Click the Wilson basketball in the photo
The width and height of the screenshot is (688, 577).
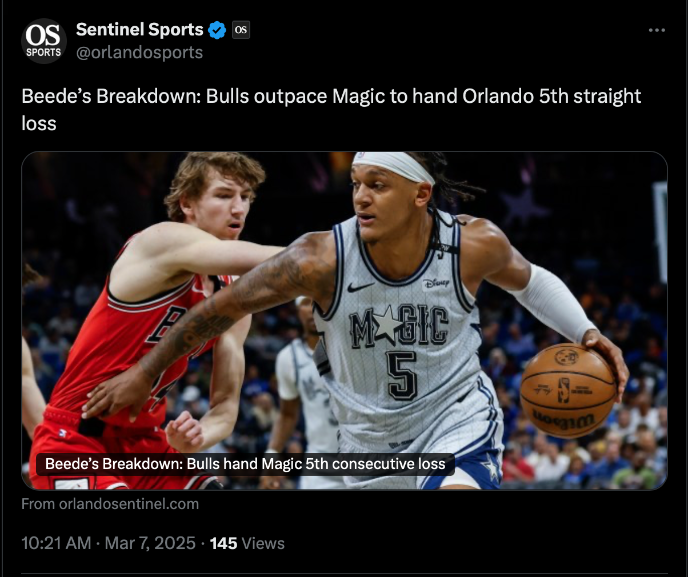568,391
